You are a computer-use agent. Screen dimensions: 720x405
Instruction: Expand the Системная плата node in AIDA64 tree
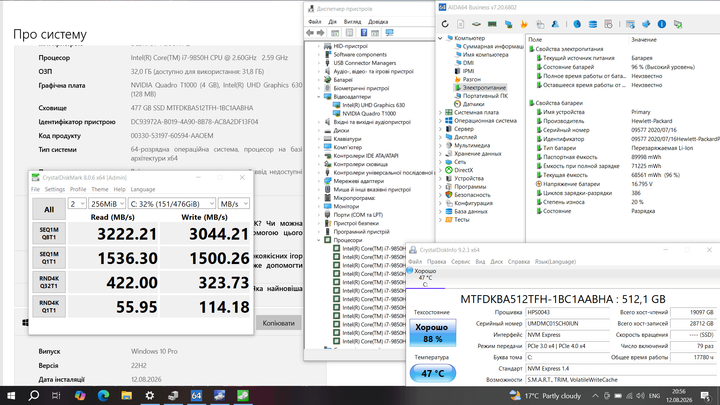440,112
